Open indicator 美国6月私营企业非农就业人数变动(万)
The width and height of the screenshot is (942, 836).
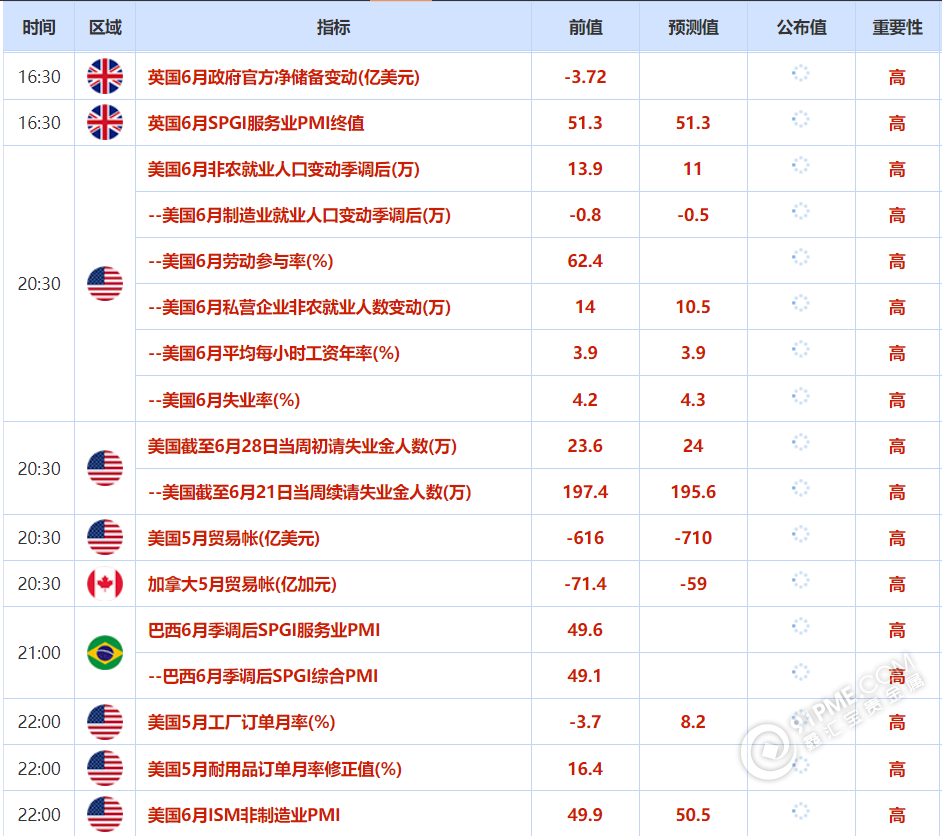pyautogui.click(x=299, y=307)
